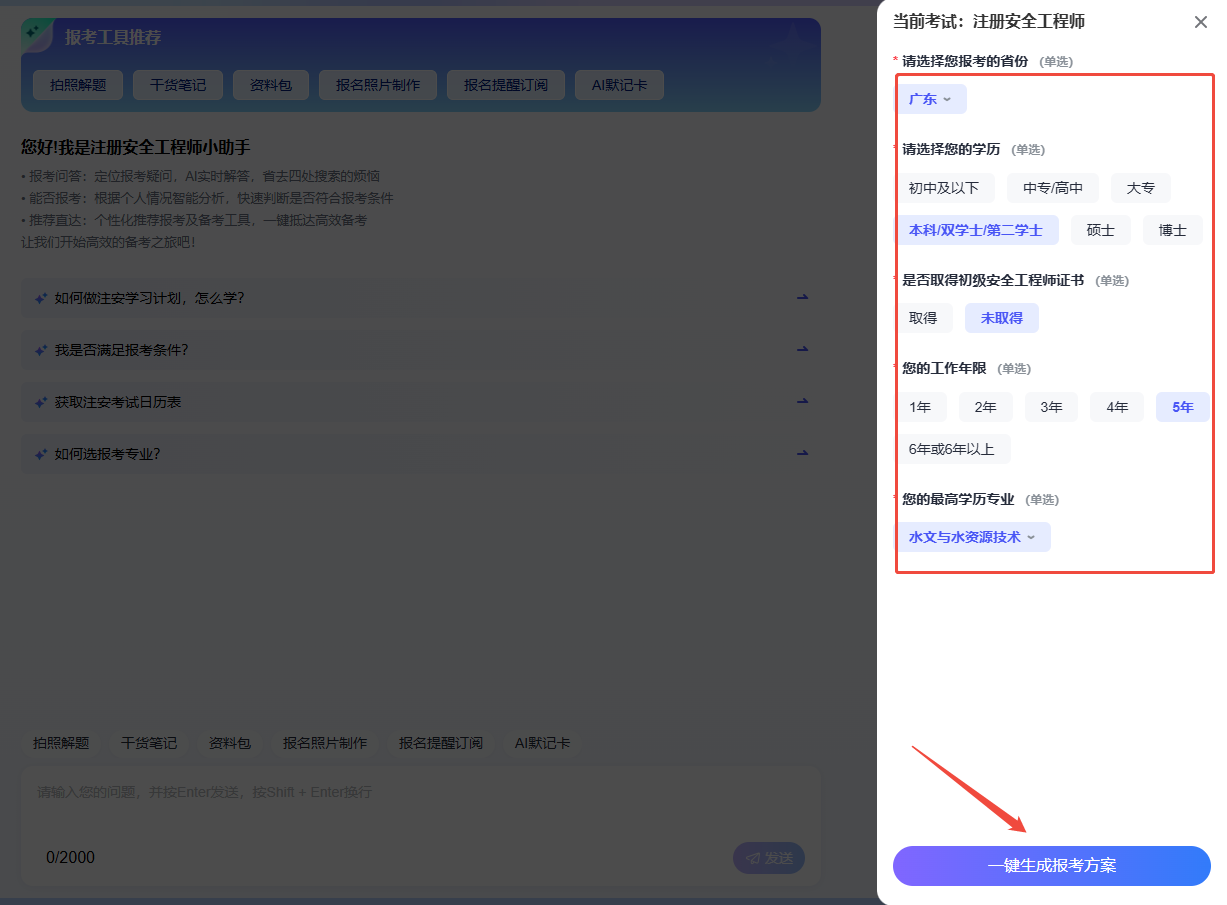The width and height of the screenshot is (1227, 905).
Task: Select 大专 education level
Action: [1140, 188]
